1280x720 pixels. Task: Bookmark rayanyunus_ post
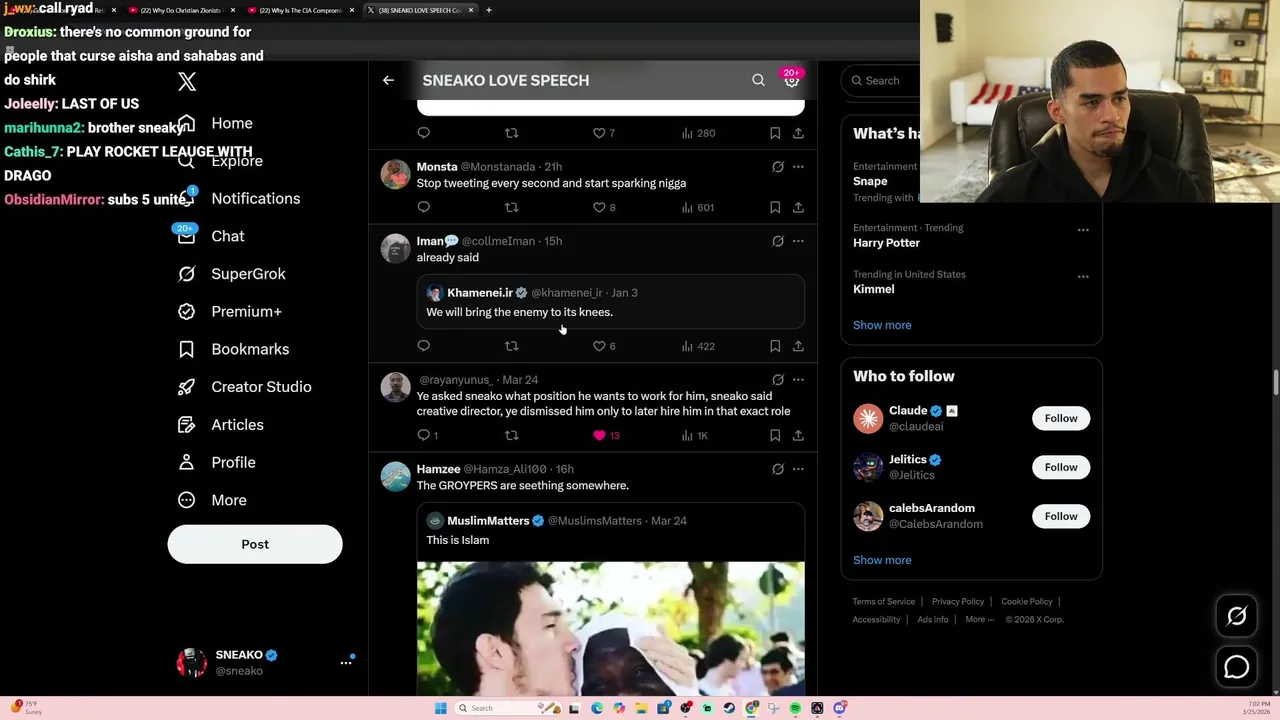pyautogui.click(x=775, y=435)
